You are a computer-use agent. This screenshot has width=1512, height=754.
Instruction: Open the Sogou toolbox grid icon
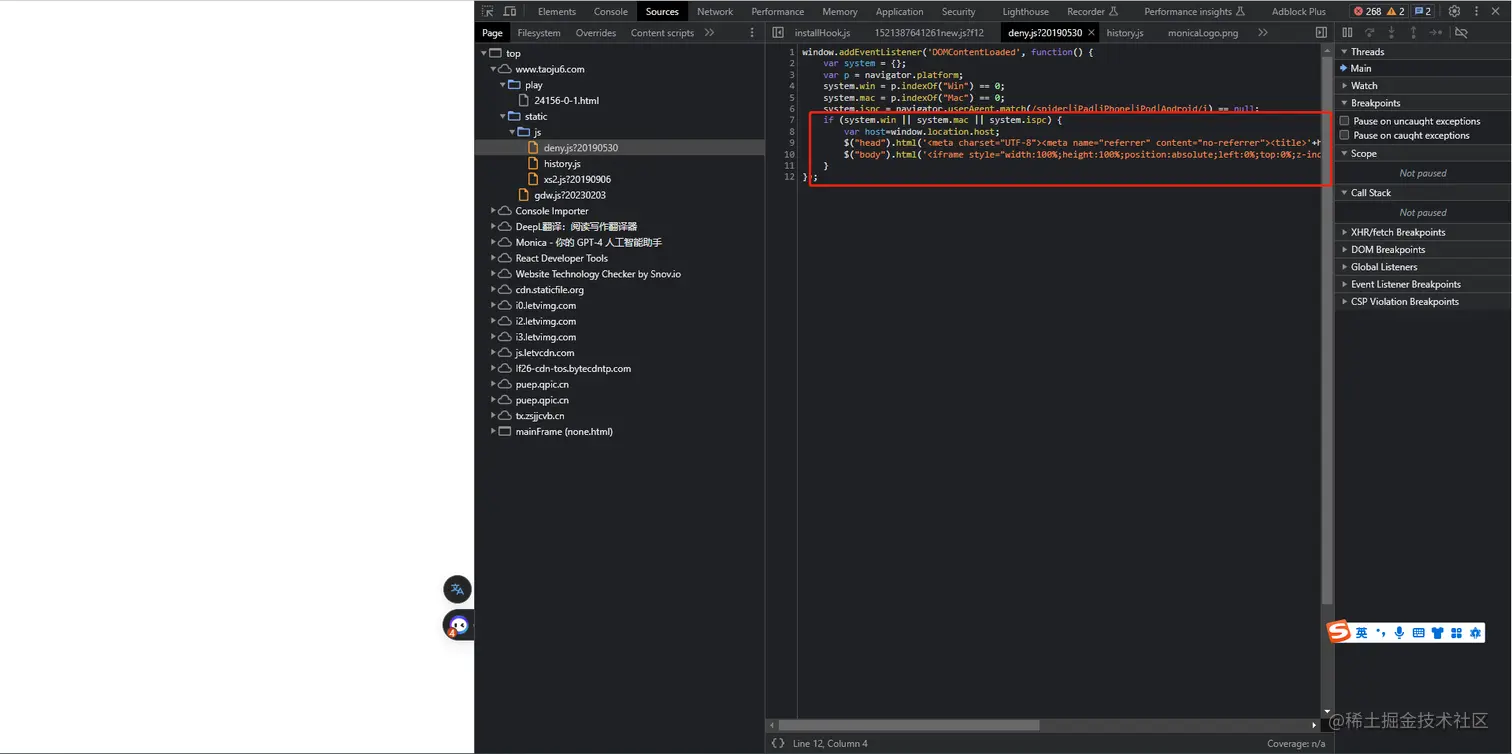point(1456,633)
